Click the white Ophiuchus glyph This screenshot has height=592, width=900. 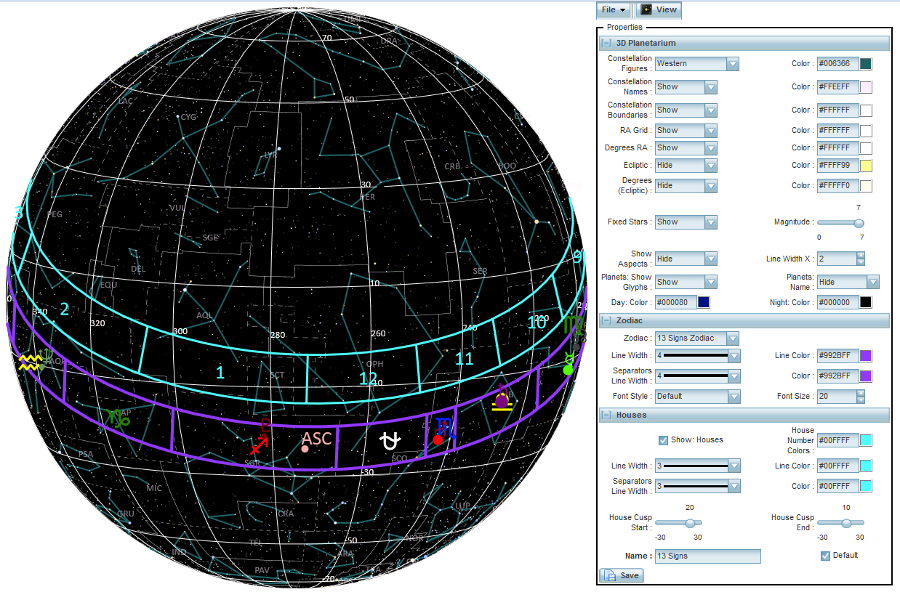pos(391,438)
